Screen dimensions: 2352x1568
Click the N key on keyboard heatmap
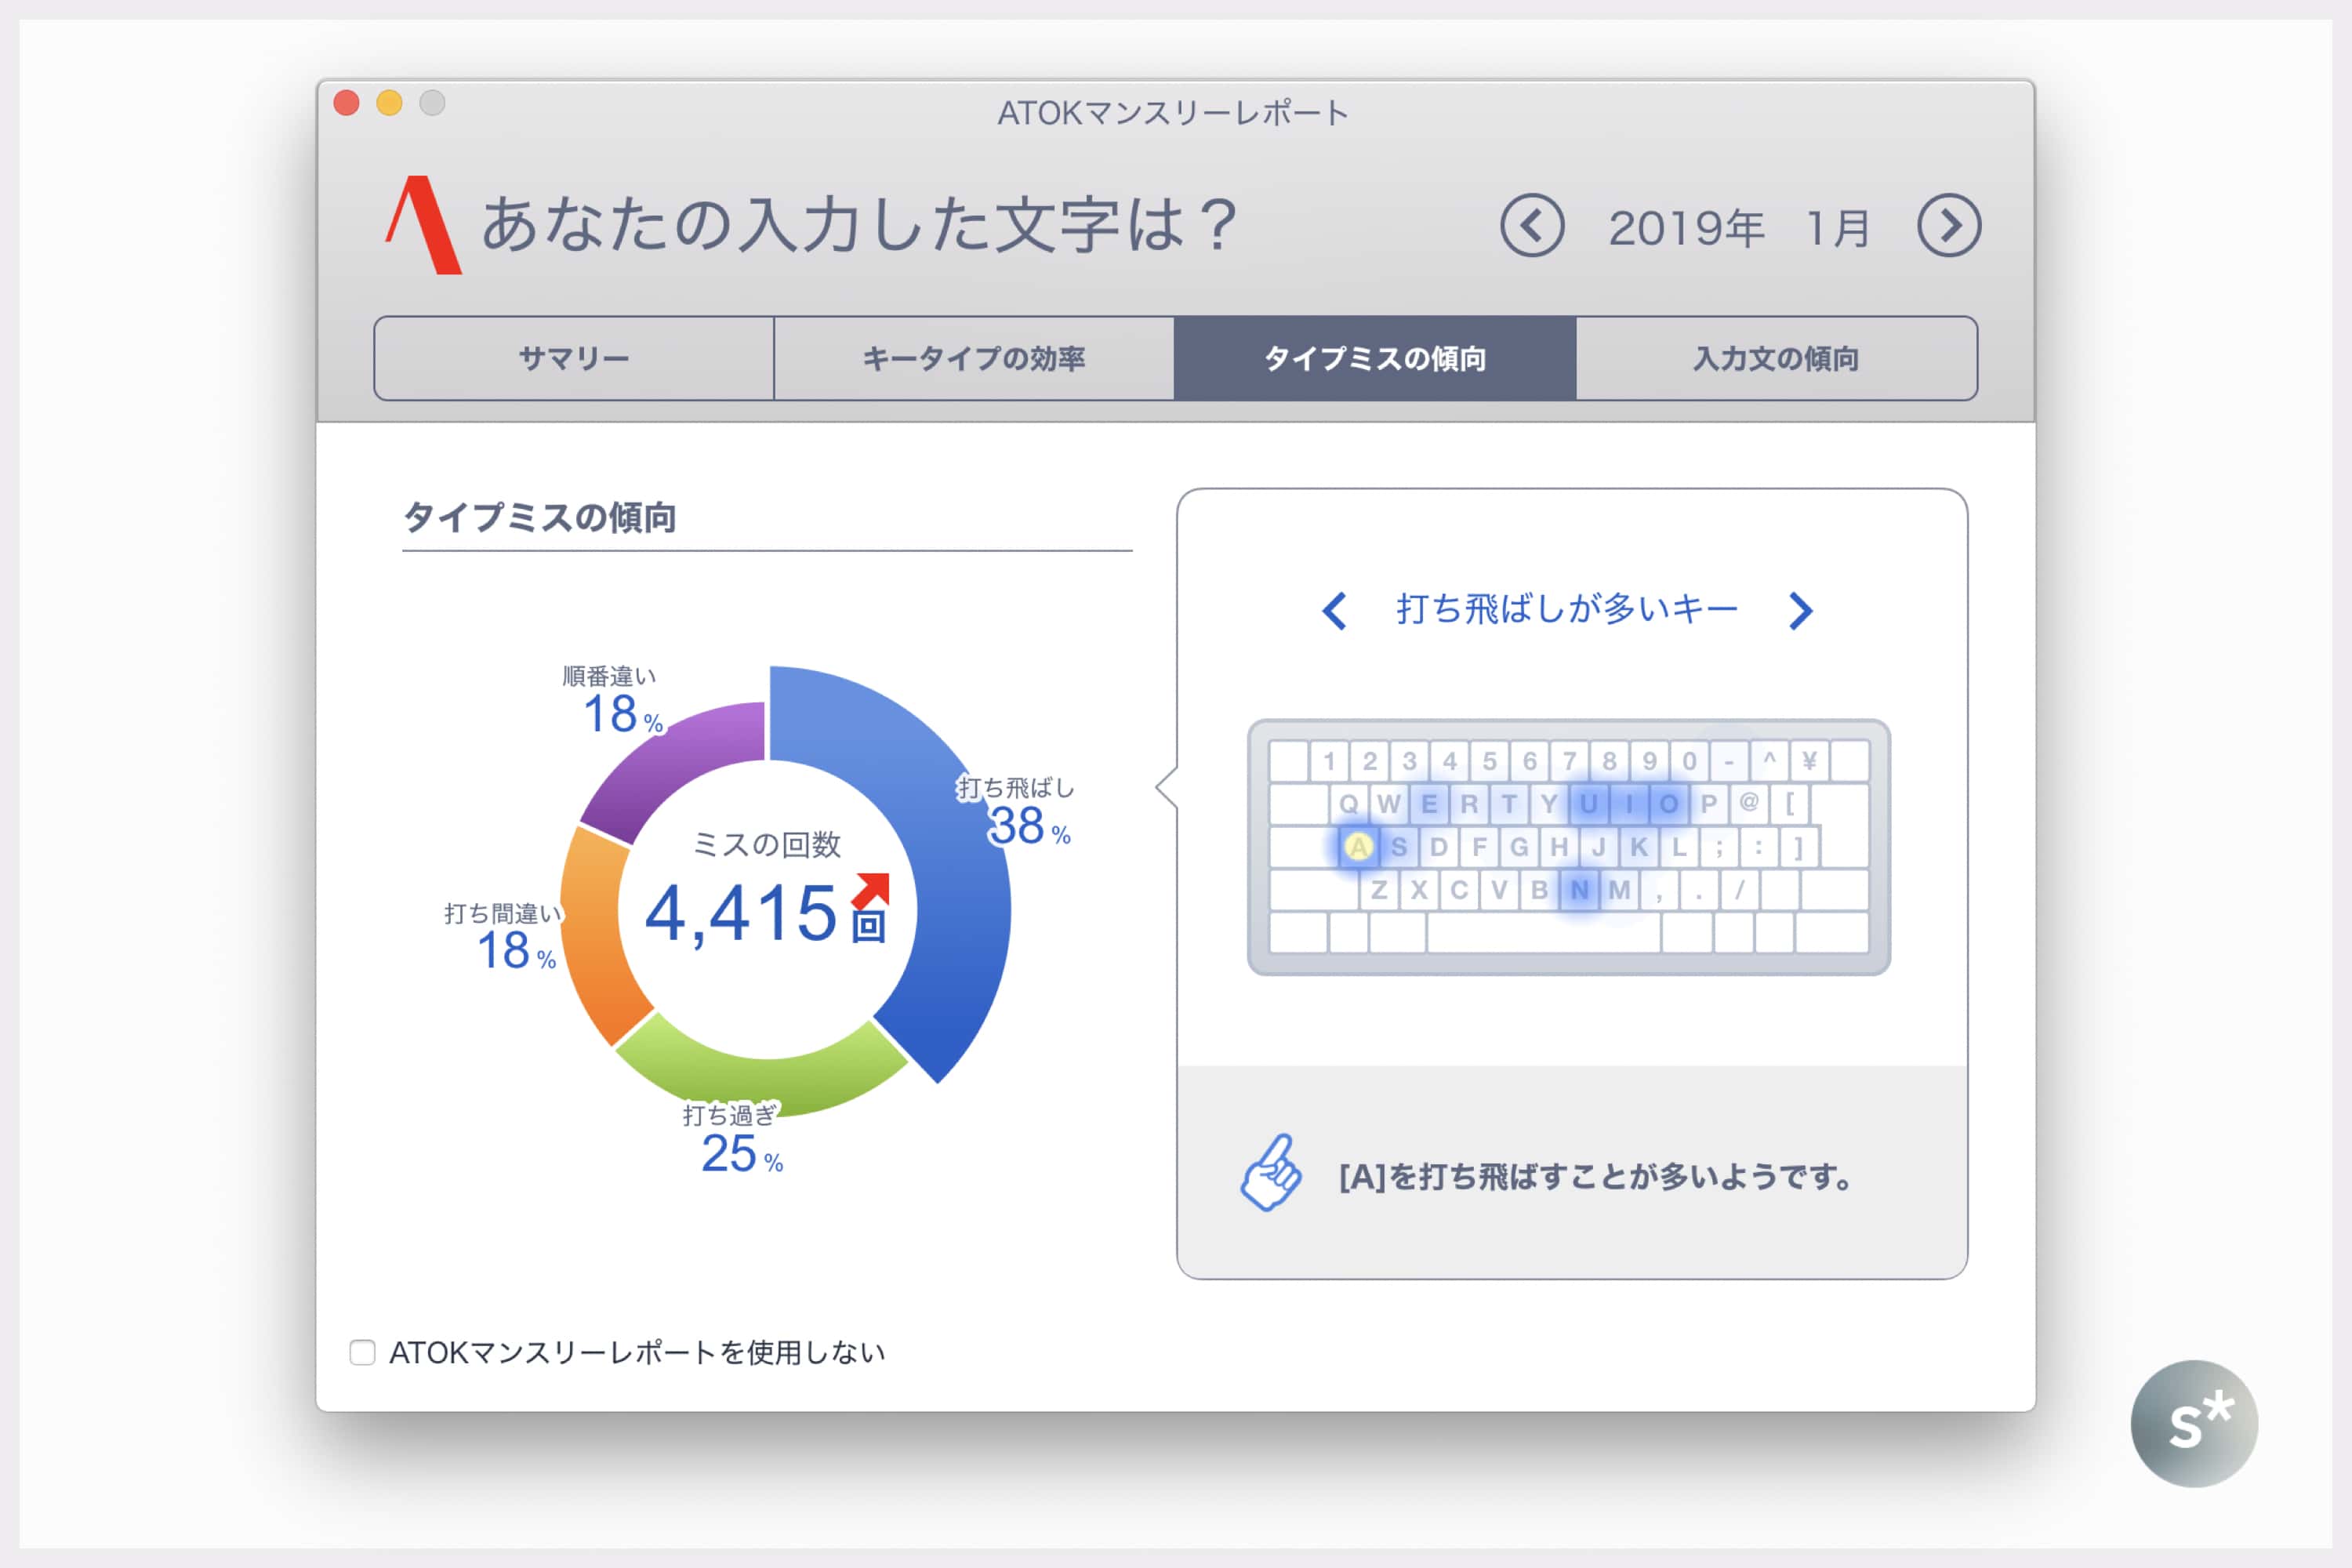click(x=1579, y=889)
